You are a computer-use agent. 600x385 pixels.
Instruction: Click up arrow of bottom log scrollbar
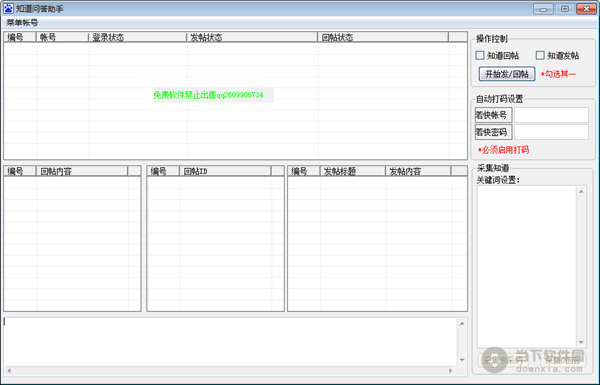point(462,324)
